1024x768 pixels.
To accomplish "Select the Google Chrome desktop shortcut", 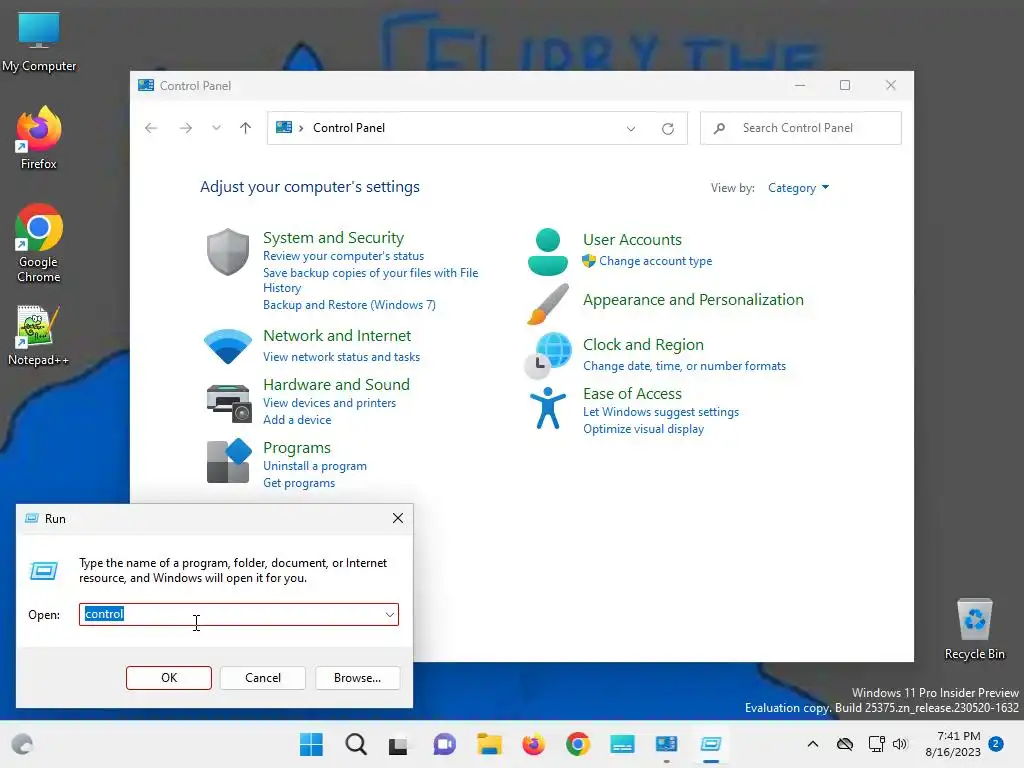I will pyautogui.click(x=39, y=243).
